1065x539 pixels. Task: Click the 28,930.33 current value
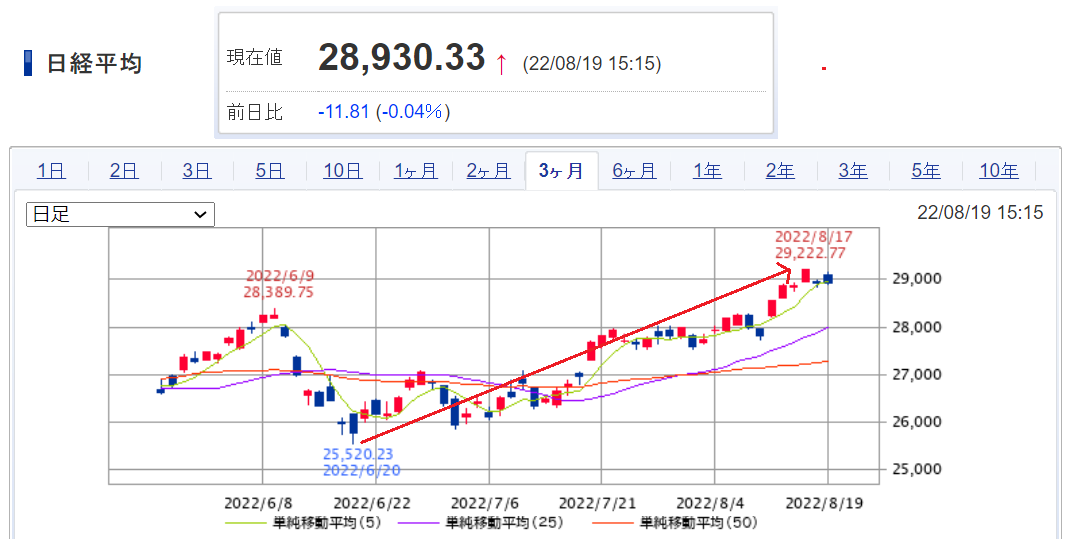coord(401,58)
